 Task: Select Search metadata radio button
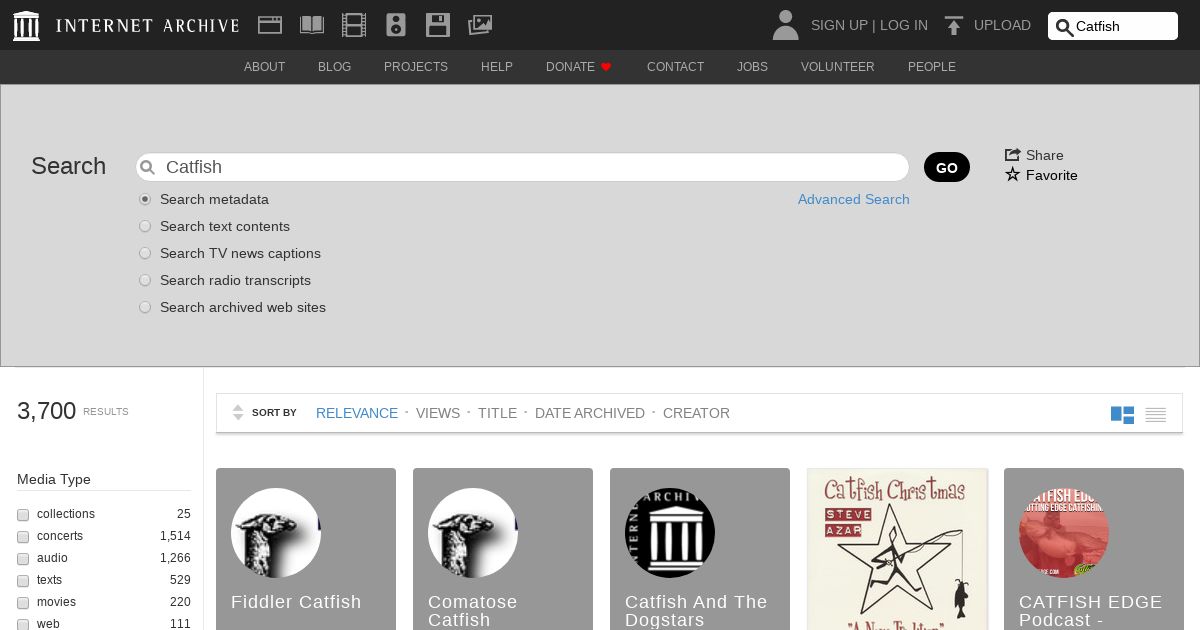pos(145,199)
